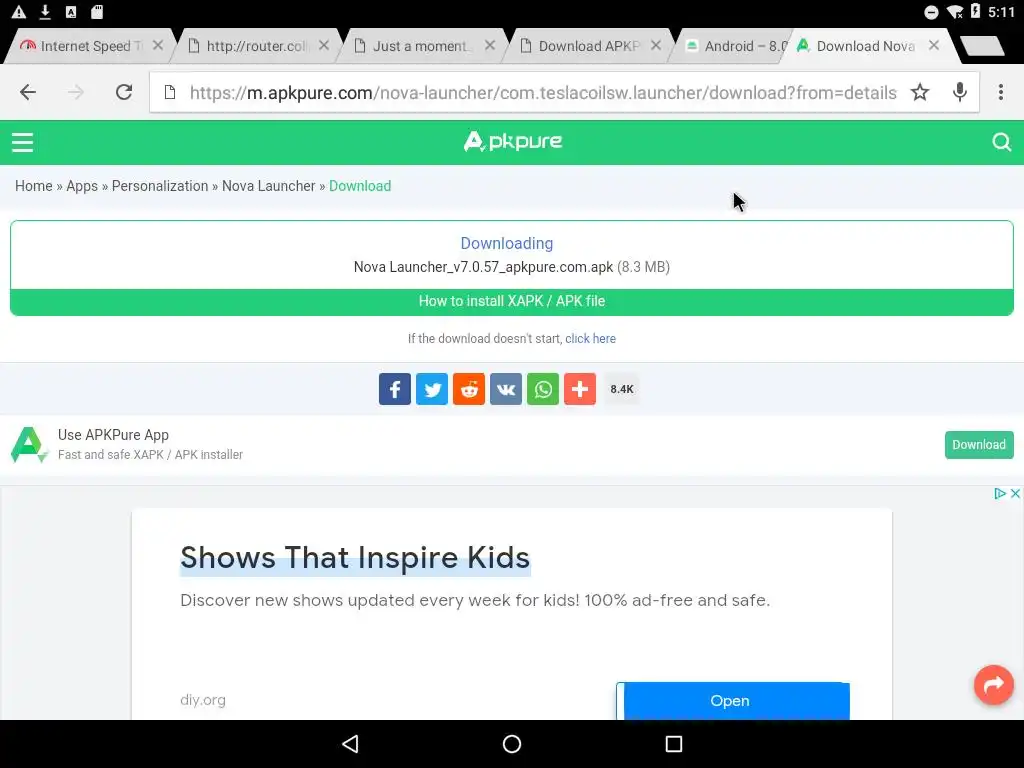This screenshot has height=768, width=1024.
Task: Click the 'Use APKPure App' title
Action: [114, 435]
